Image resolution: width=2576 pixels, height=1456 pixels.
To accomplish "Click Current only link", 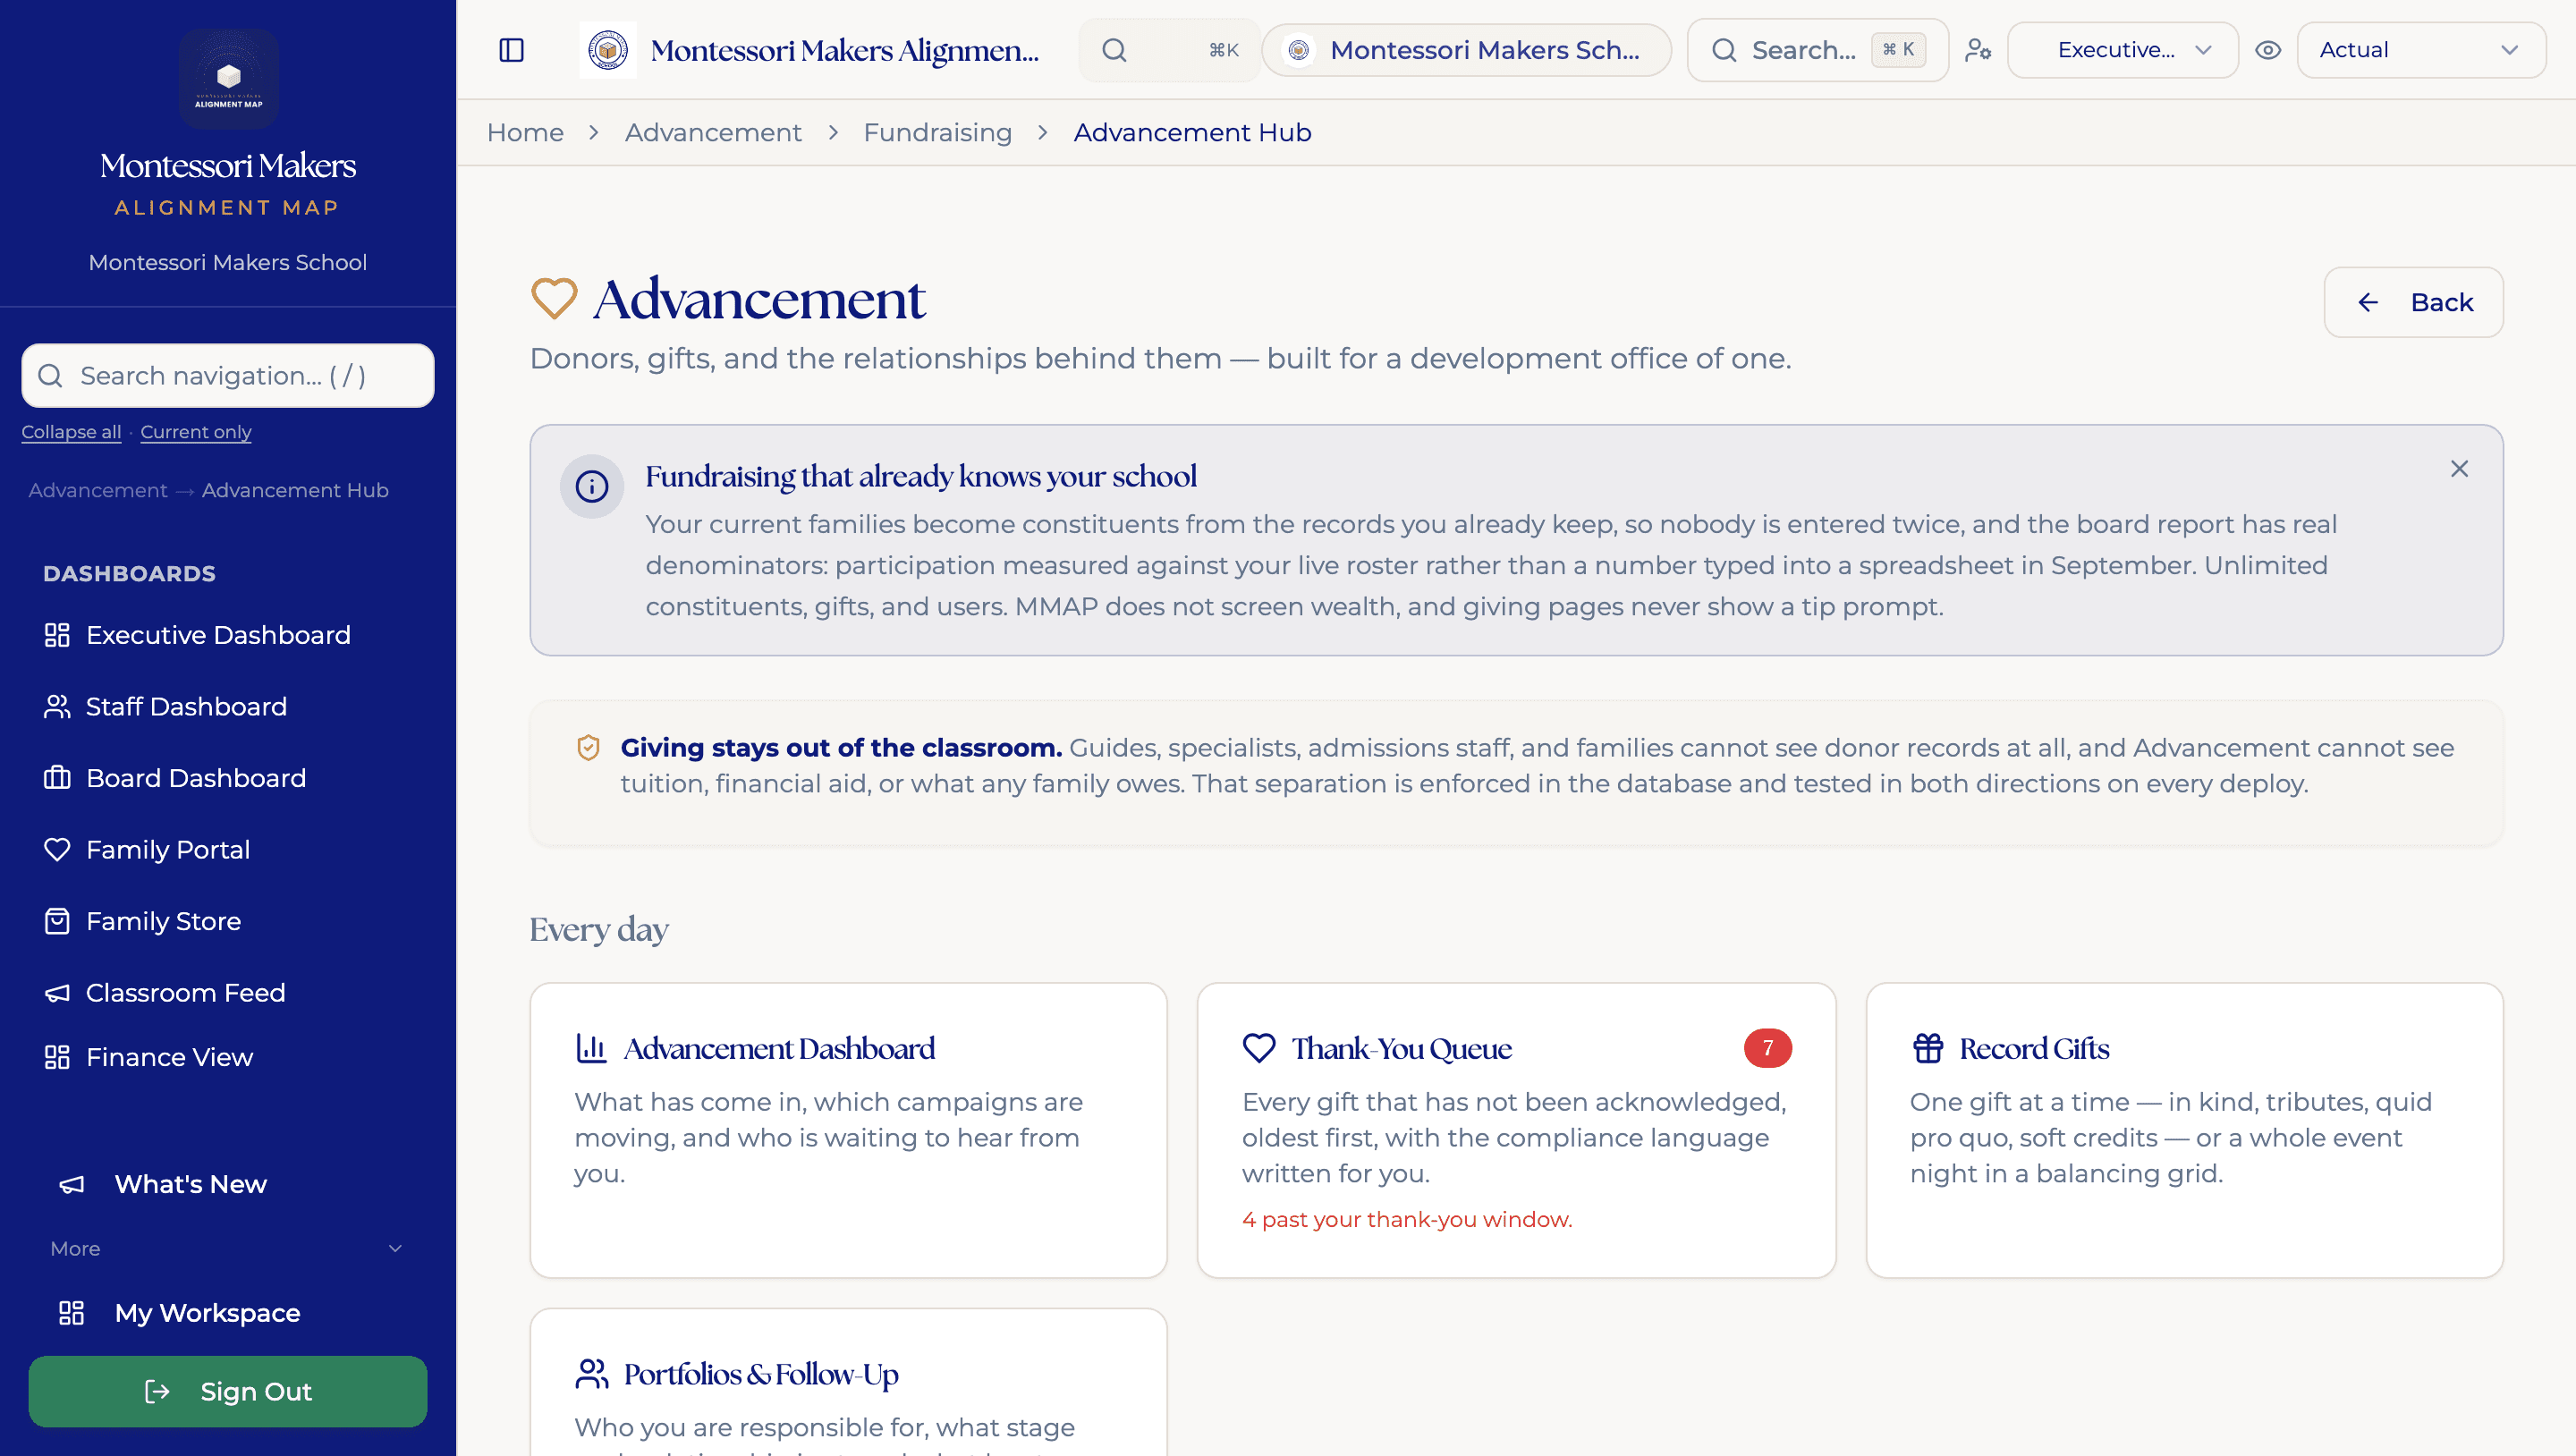I will [196, 431].
